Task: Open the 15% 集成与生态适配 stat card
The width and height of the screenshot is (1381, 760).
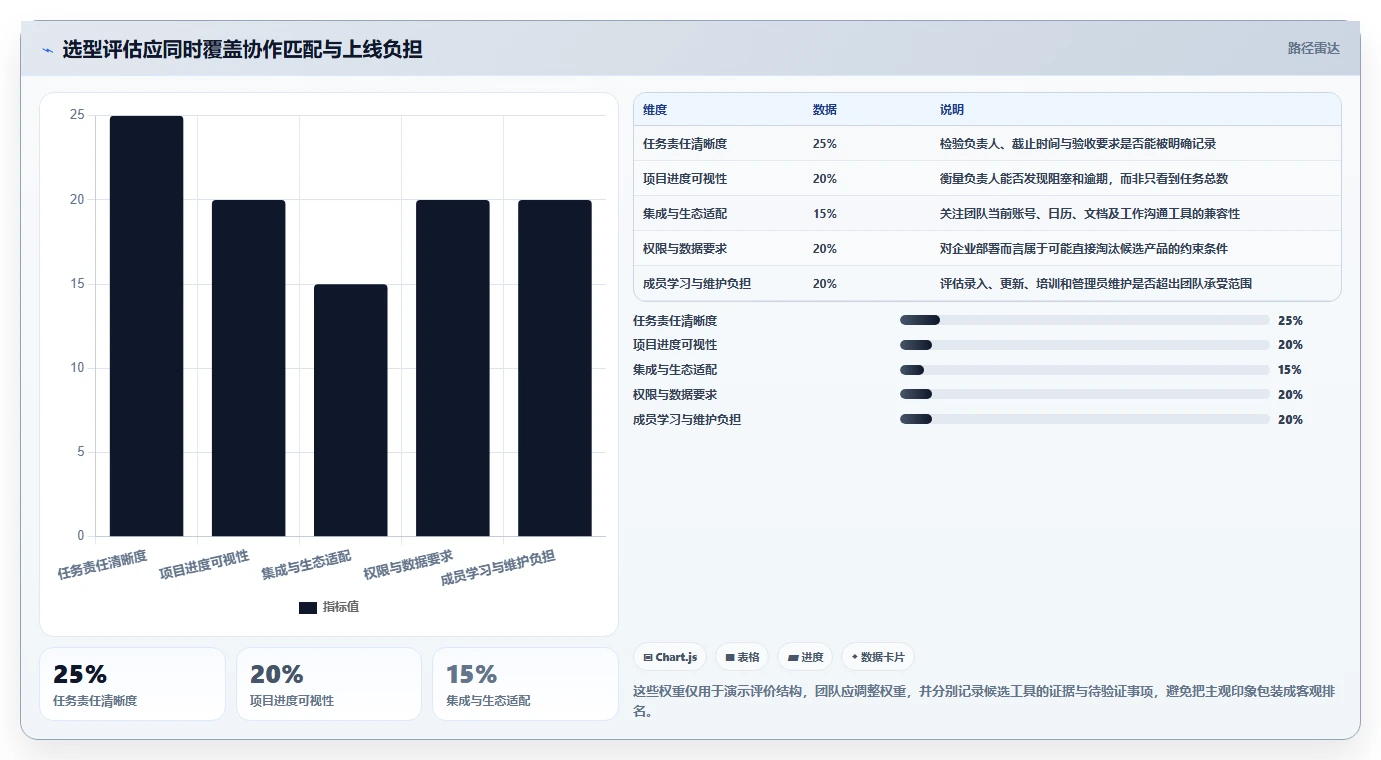Action: [525, 684]
